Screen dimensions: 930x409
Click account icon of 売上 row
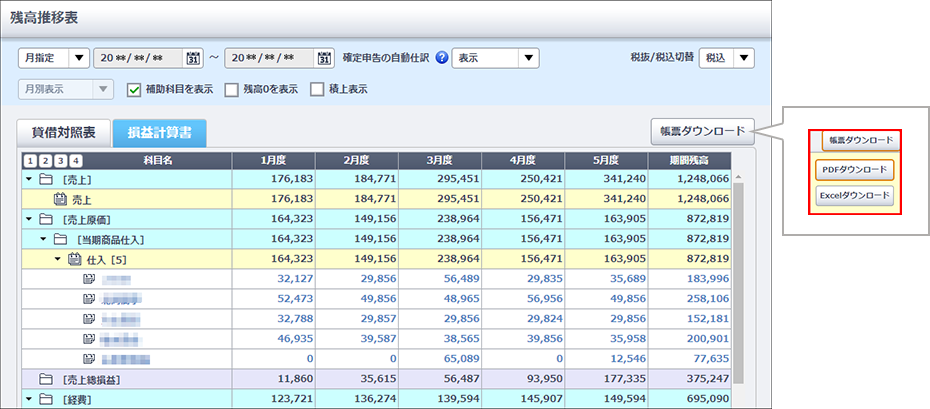point(60,199)
